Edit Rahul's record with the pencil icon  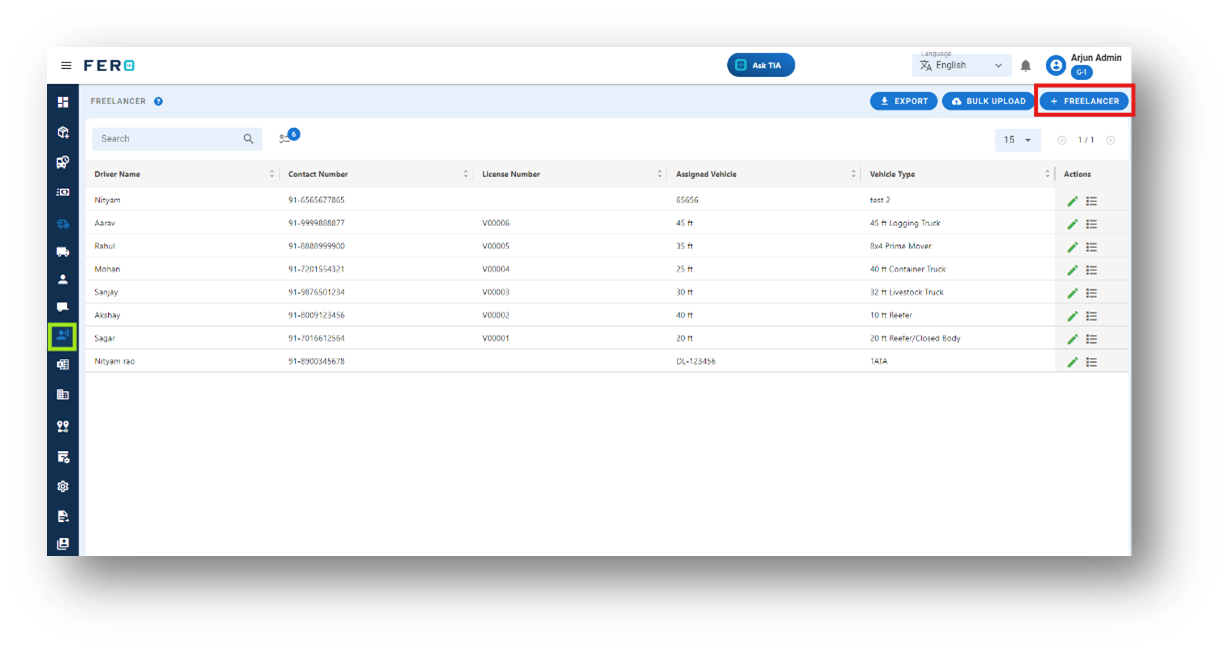(1072, 247)
